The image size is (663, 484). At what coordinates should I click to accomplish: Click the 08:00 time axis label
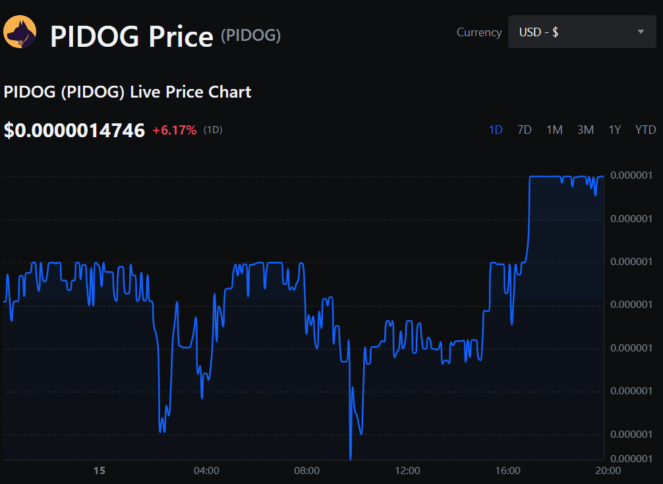[307, 470]
